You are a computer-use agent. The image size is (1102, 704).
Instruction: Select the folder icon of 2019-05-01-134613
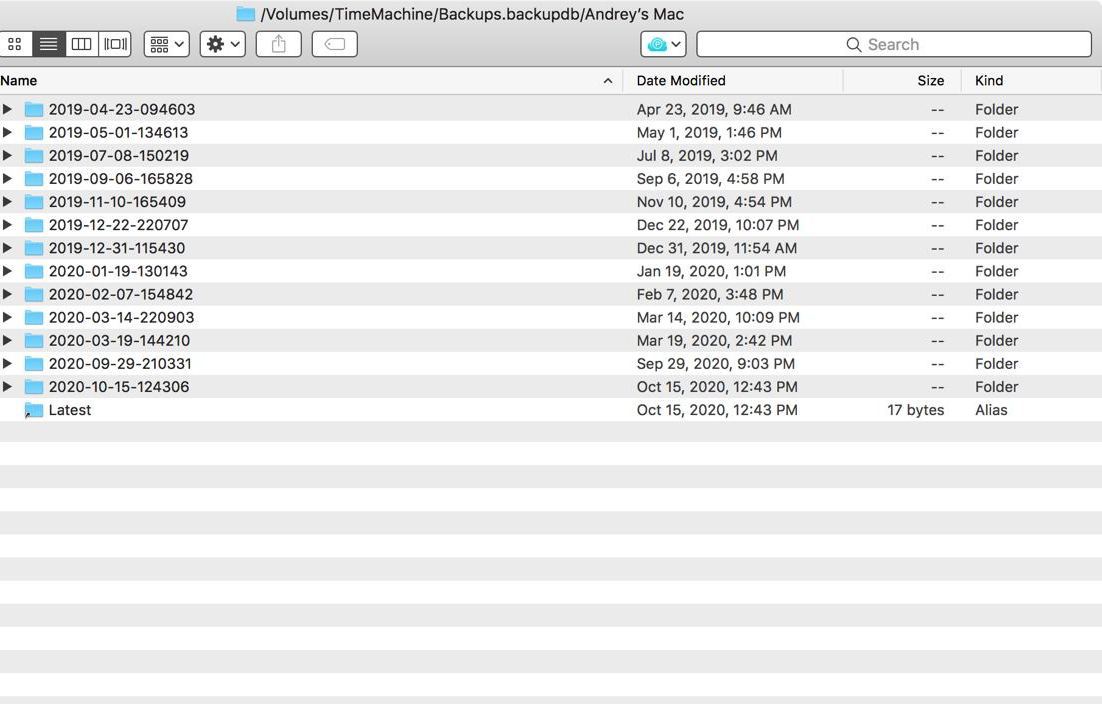coord(34,132)
